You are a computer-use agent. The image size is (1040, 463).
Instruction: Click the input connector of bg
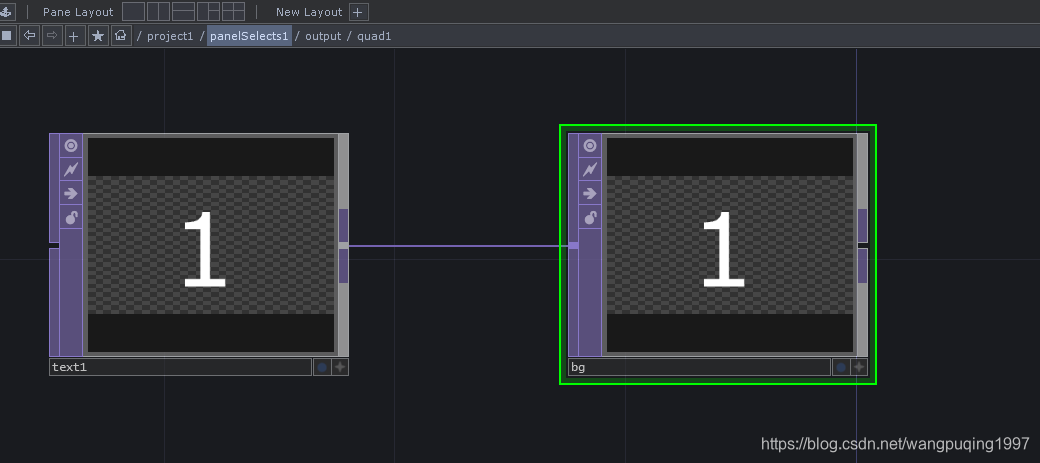click(574, 245)
